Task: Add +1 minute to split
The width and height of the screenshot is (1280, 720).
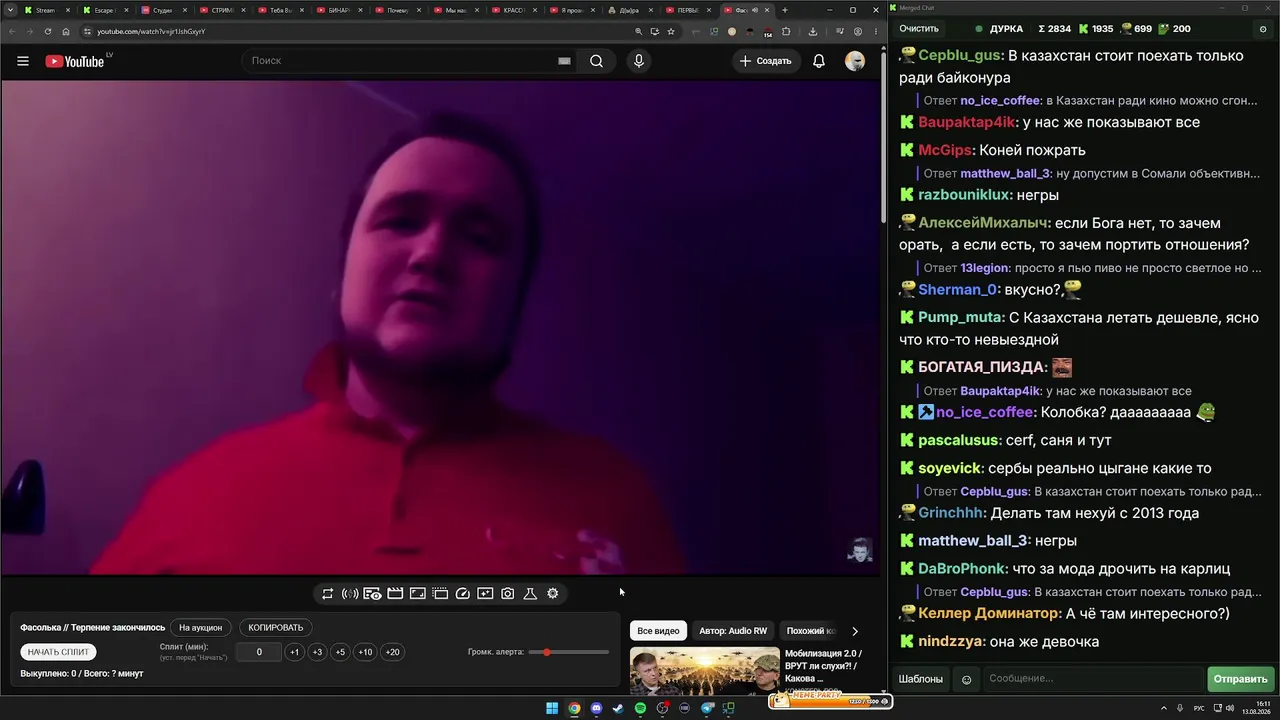Action: click(x=294, y=652)
